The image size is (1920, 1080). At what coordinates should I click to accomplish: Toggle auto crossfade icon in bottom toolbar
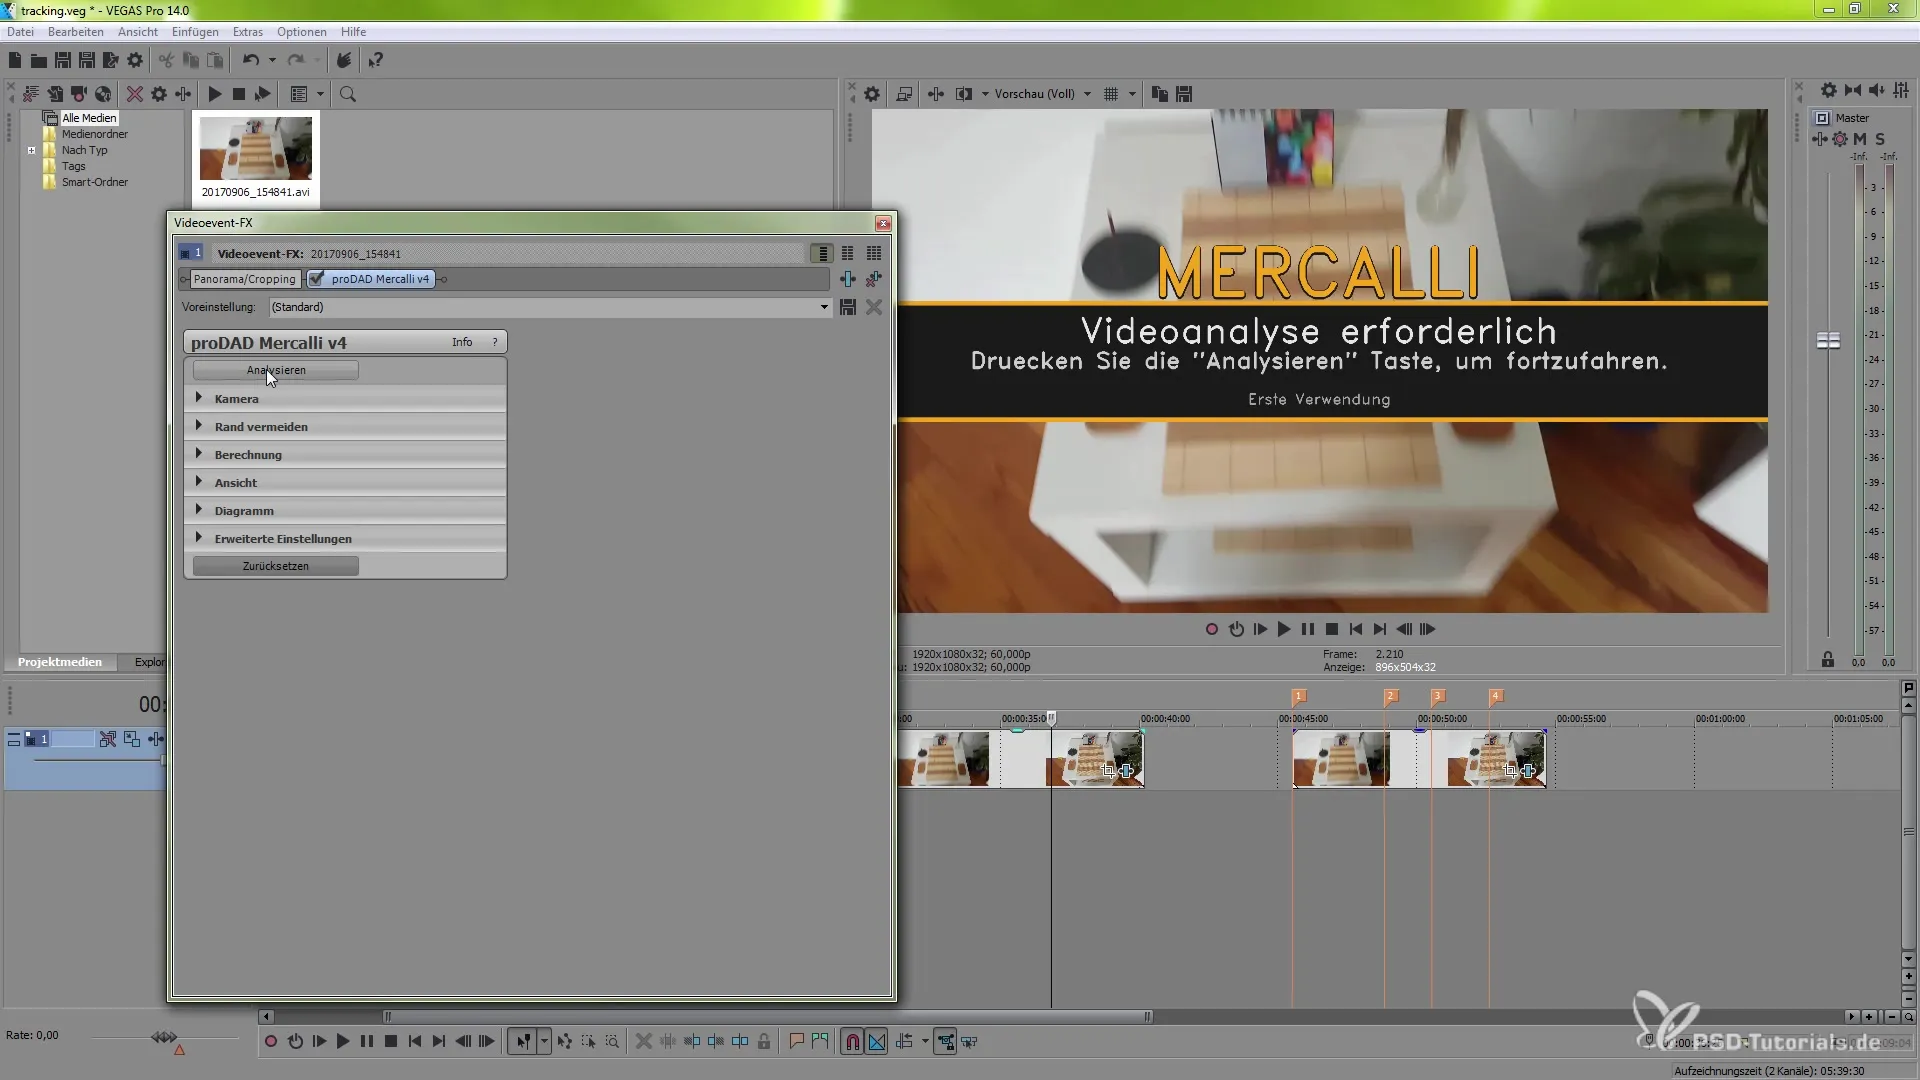[x=877, y=1042]
